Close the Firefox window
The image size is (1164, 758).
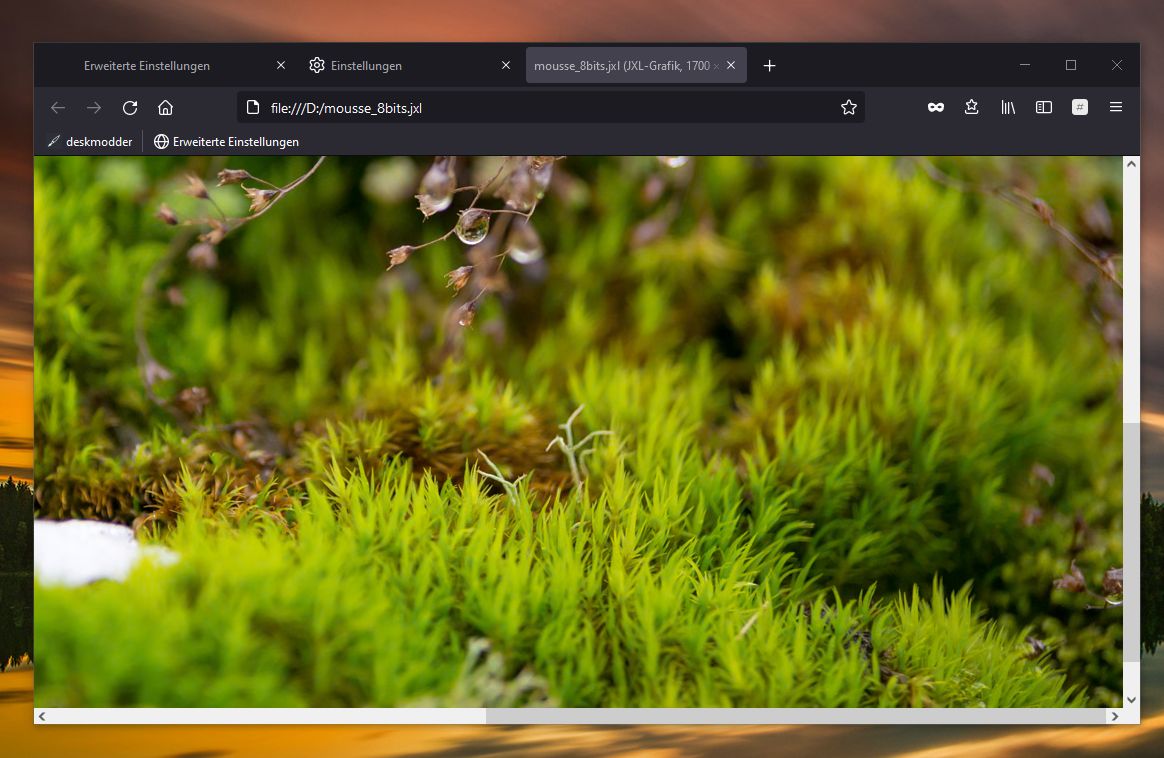1117,65
